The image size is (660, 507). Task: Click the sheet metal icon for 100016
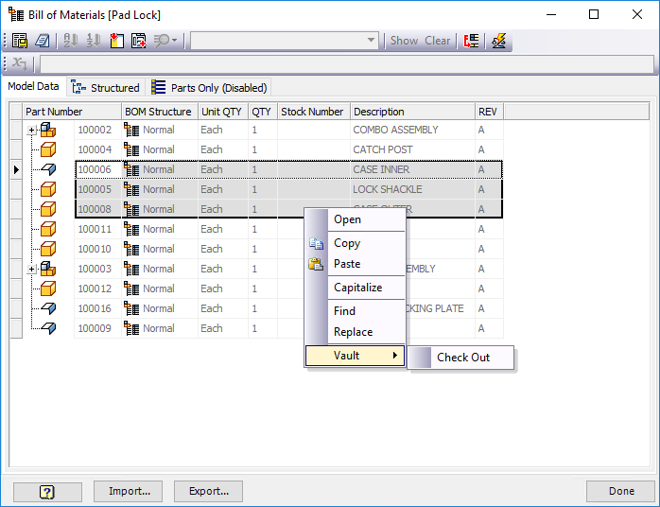coord(49,308)
